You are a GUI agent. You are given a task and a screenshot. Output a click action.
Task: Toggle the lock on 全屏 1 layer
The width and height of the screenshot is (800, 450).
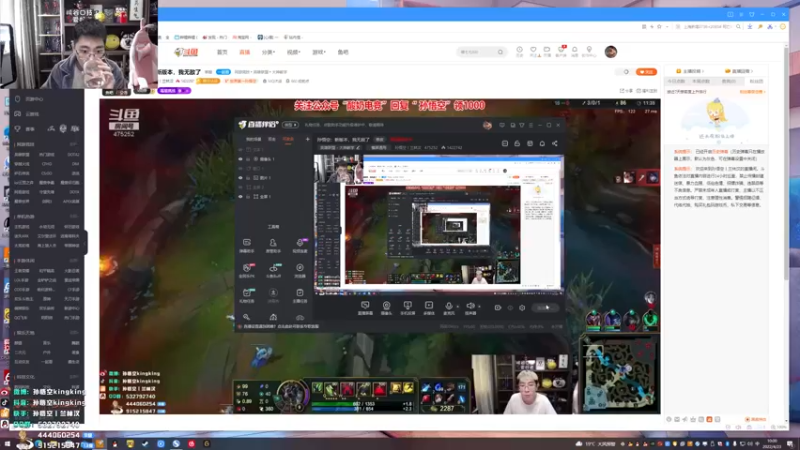click(248, 196)
